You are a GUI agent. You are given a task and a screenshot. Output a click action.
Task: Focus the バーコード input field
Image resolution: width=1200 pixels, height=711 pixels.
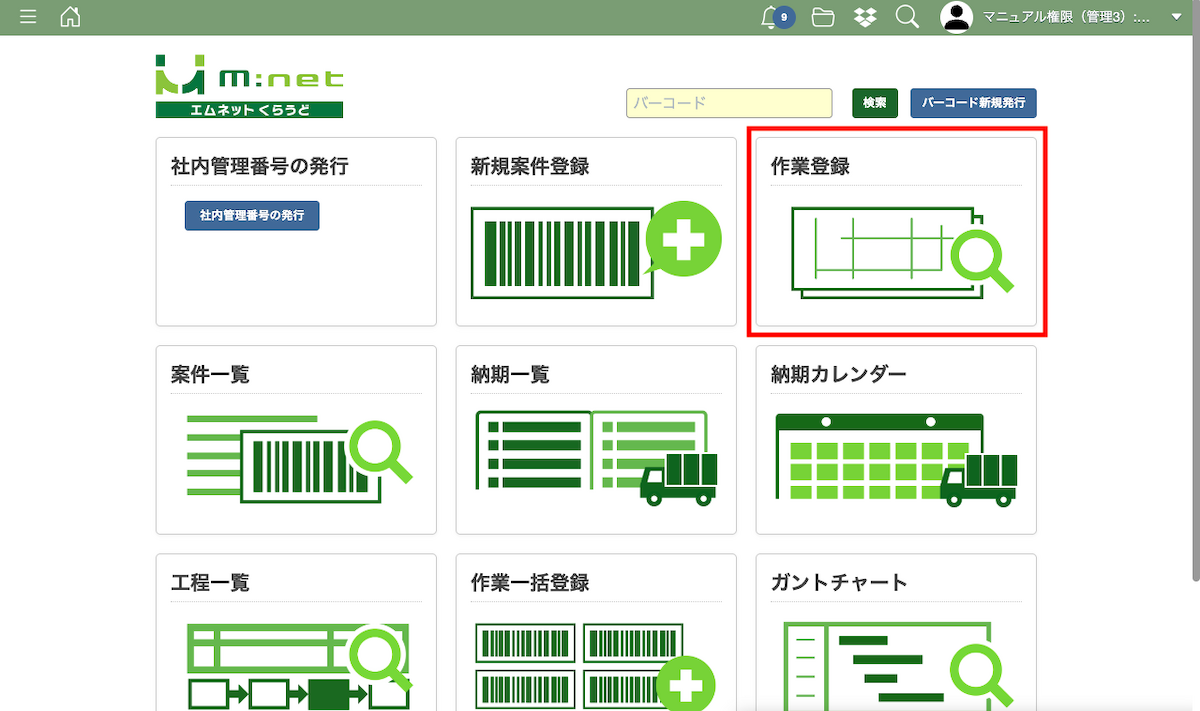coord(729,103)
